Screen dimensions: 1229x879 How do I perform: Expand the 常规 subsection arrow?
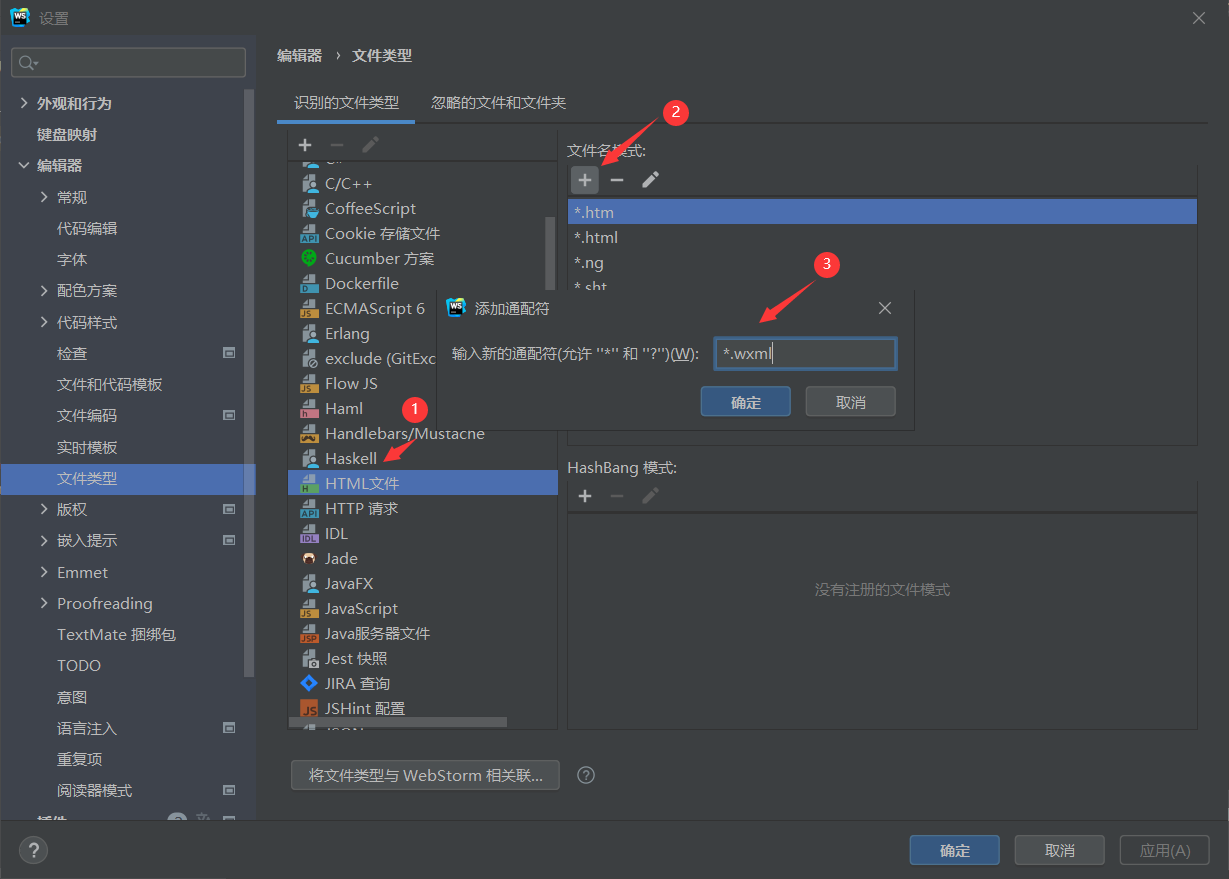click(44, 197)
